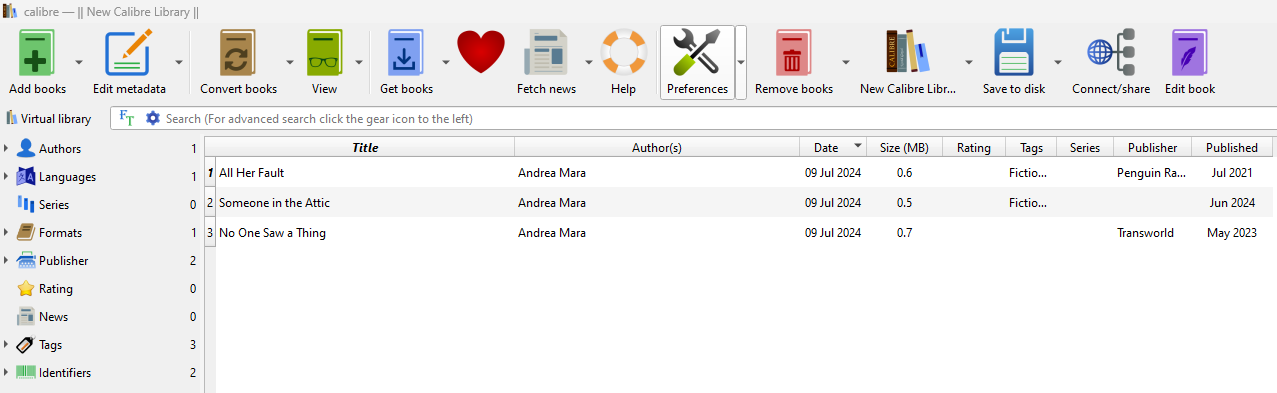The image size is (1277, 393).
Task: Expand the Publisher category in sidebar
Action: pyautogui.click(x=6, y=261)
